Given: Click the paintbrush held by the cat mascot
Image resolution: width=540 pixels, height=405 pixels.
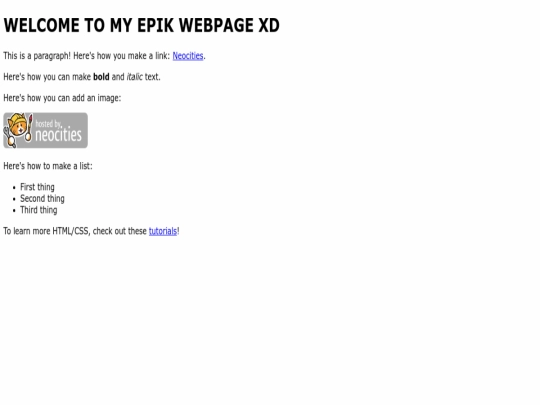Looking at the screenshot, I should point(29,128).
